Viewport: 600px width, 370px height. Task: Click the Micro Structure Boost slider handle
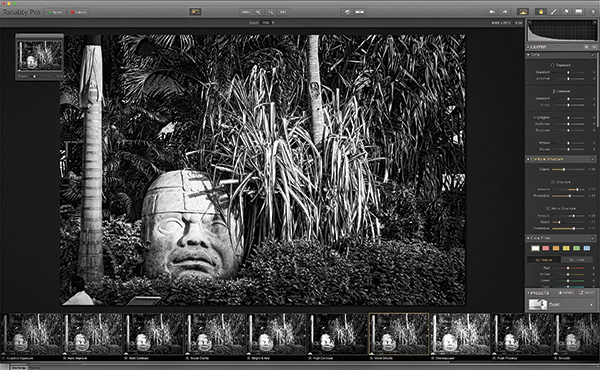tap(559, 222)
